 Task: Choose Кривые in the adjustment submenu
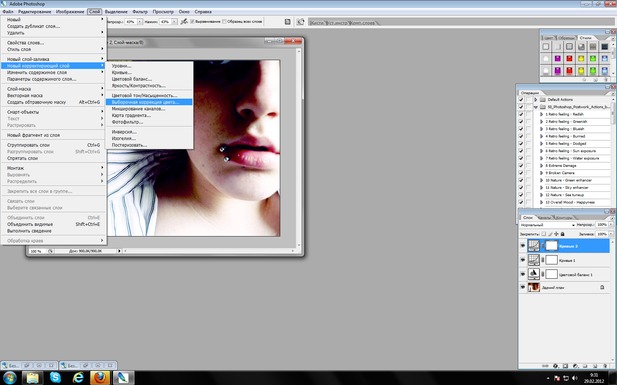(x=149, y=72)
